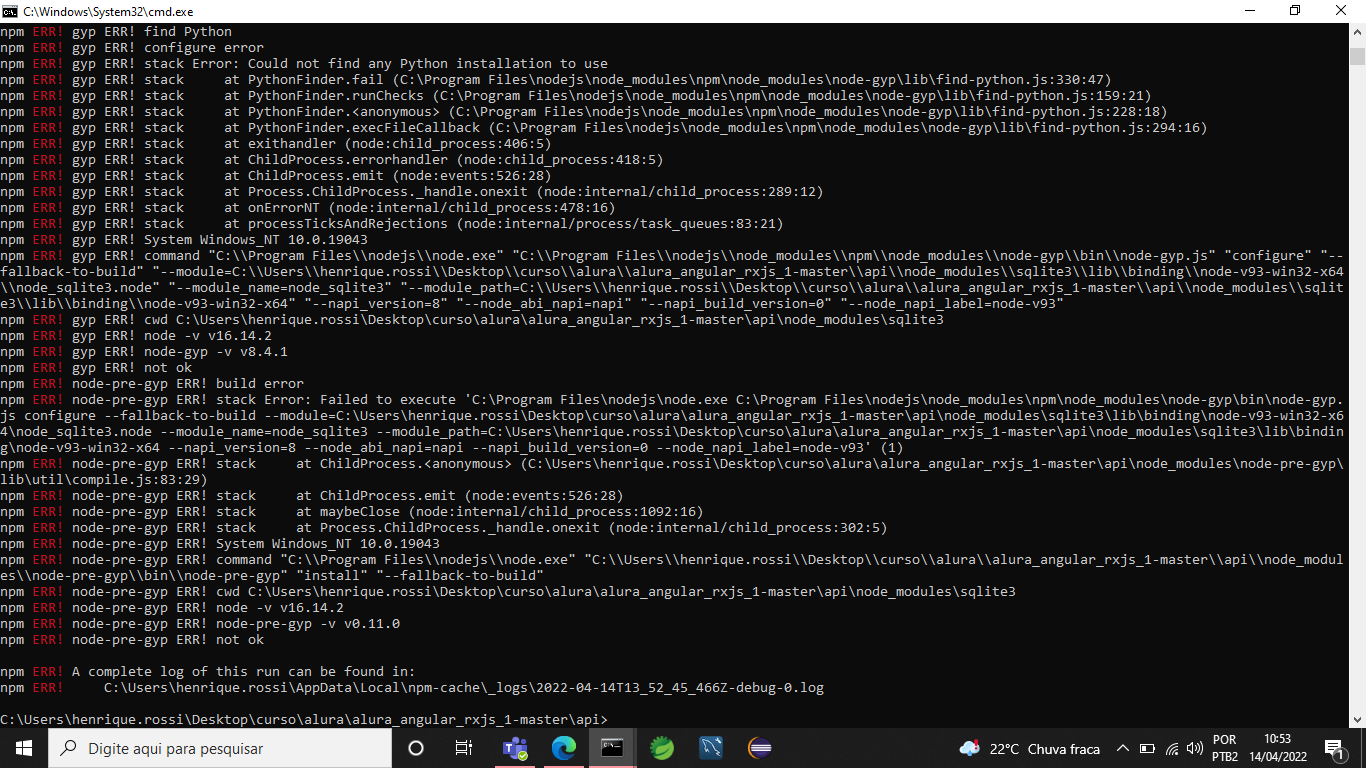This screenshot has width=1366, height=768.
Task: Select the cmd.exe taskbar icon
Action: point(612,748)
